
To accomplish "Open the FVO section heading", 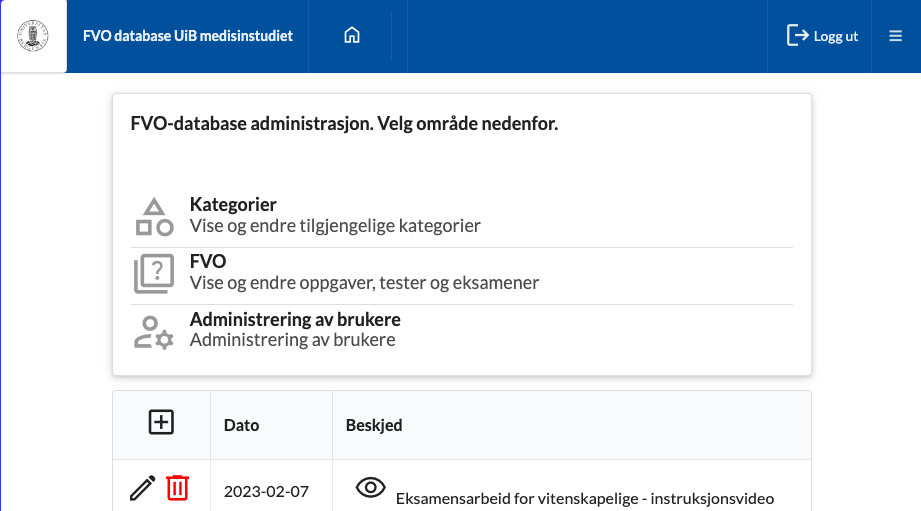I will click(208, 261).
